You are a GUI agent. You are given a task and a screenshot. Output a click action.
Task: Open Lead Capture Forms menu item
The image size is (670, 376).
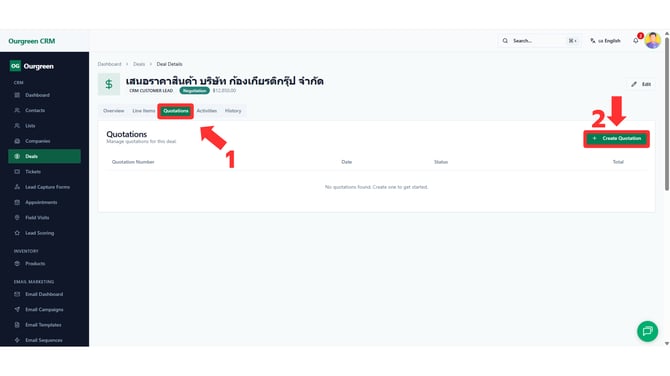pyautogui.click(x=44, y=187)
